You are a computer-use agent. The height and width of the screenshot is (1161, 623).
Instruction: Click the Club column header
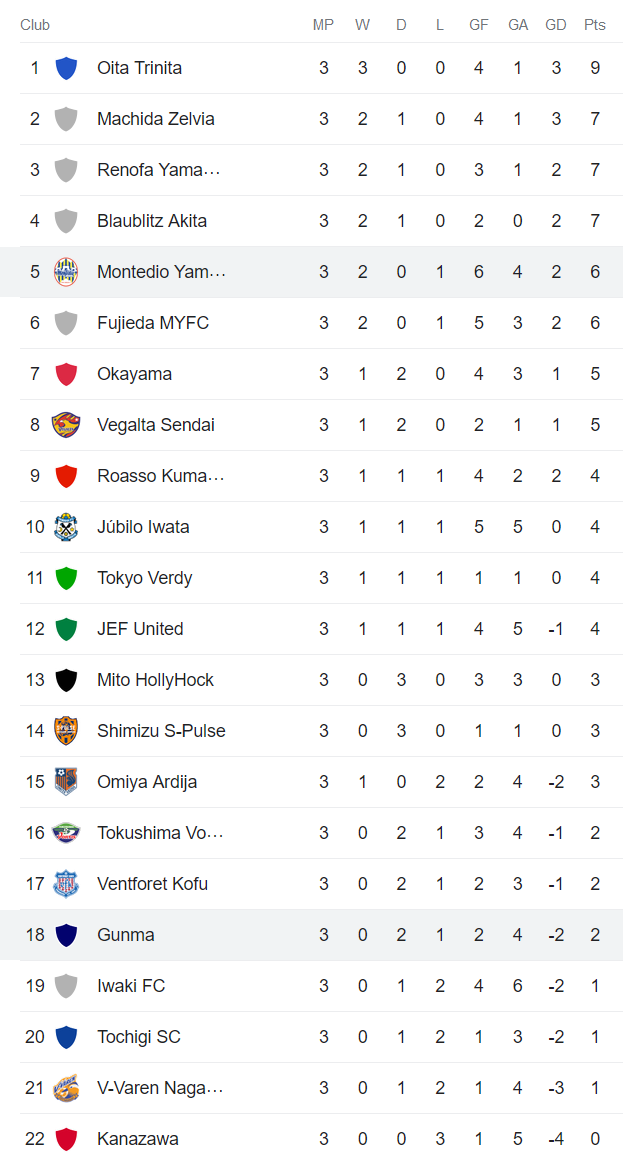[35, 25]
